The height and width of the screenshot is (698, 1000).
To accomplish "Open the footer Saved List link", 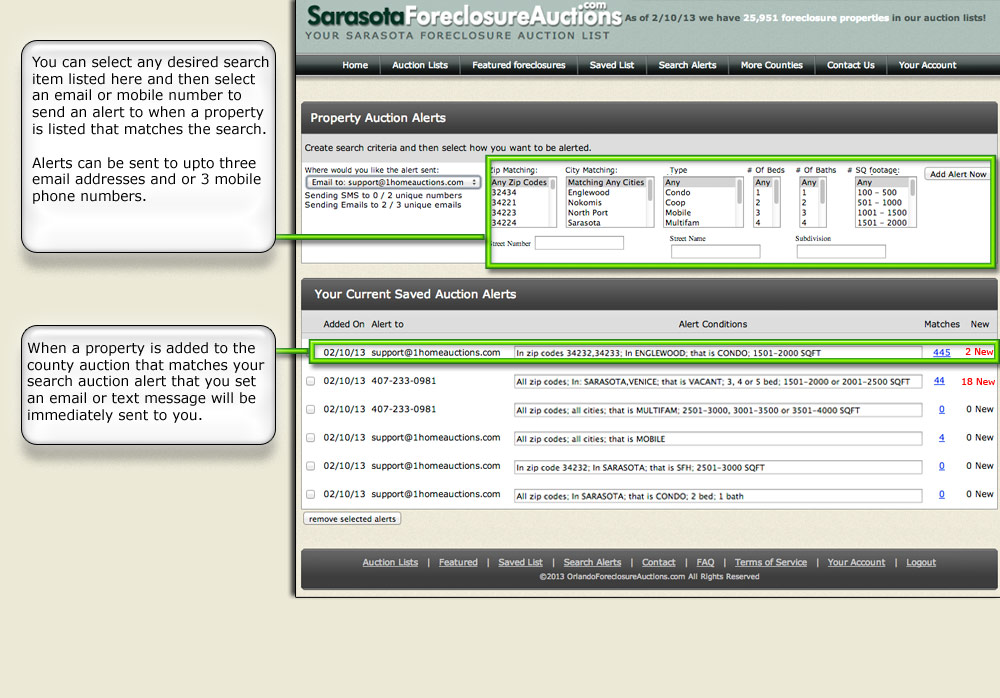I will (x=520, y=562).
